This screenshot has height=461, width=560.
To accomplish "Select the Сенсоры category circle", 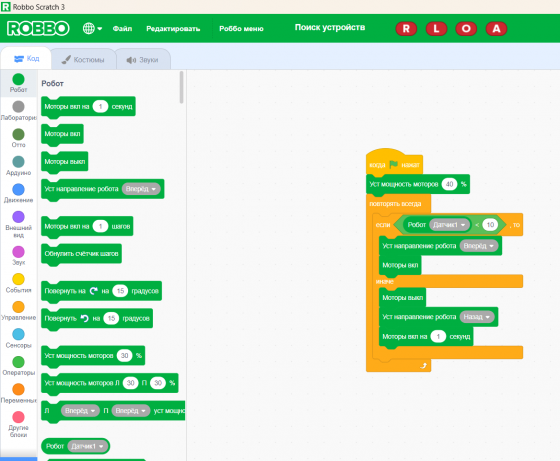I will point(18,334).
